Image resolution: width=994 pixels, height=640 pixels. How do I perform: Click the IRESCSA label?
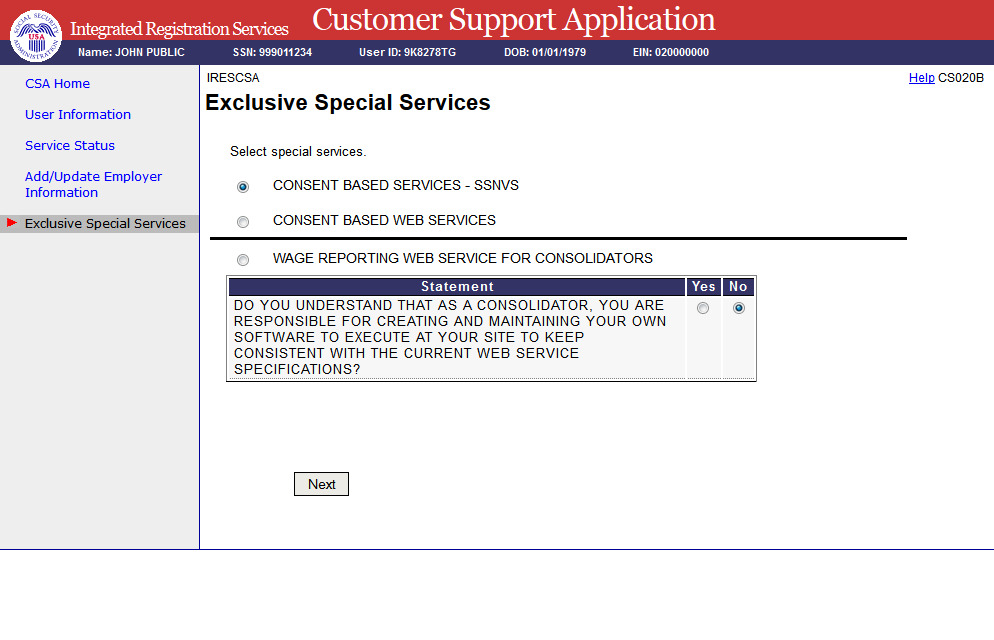pos(233,78)
